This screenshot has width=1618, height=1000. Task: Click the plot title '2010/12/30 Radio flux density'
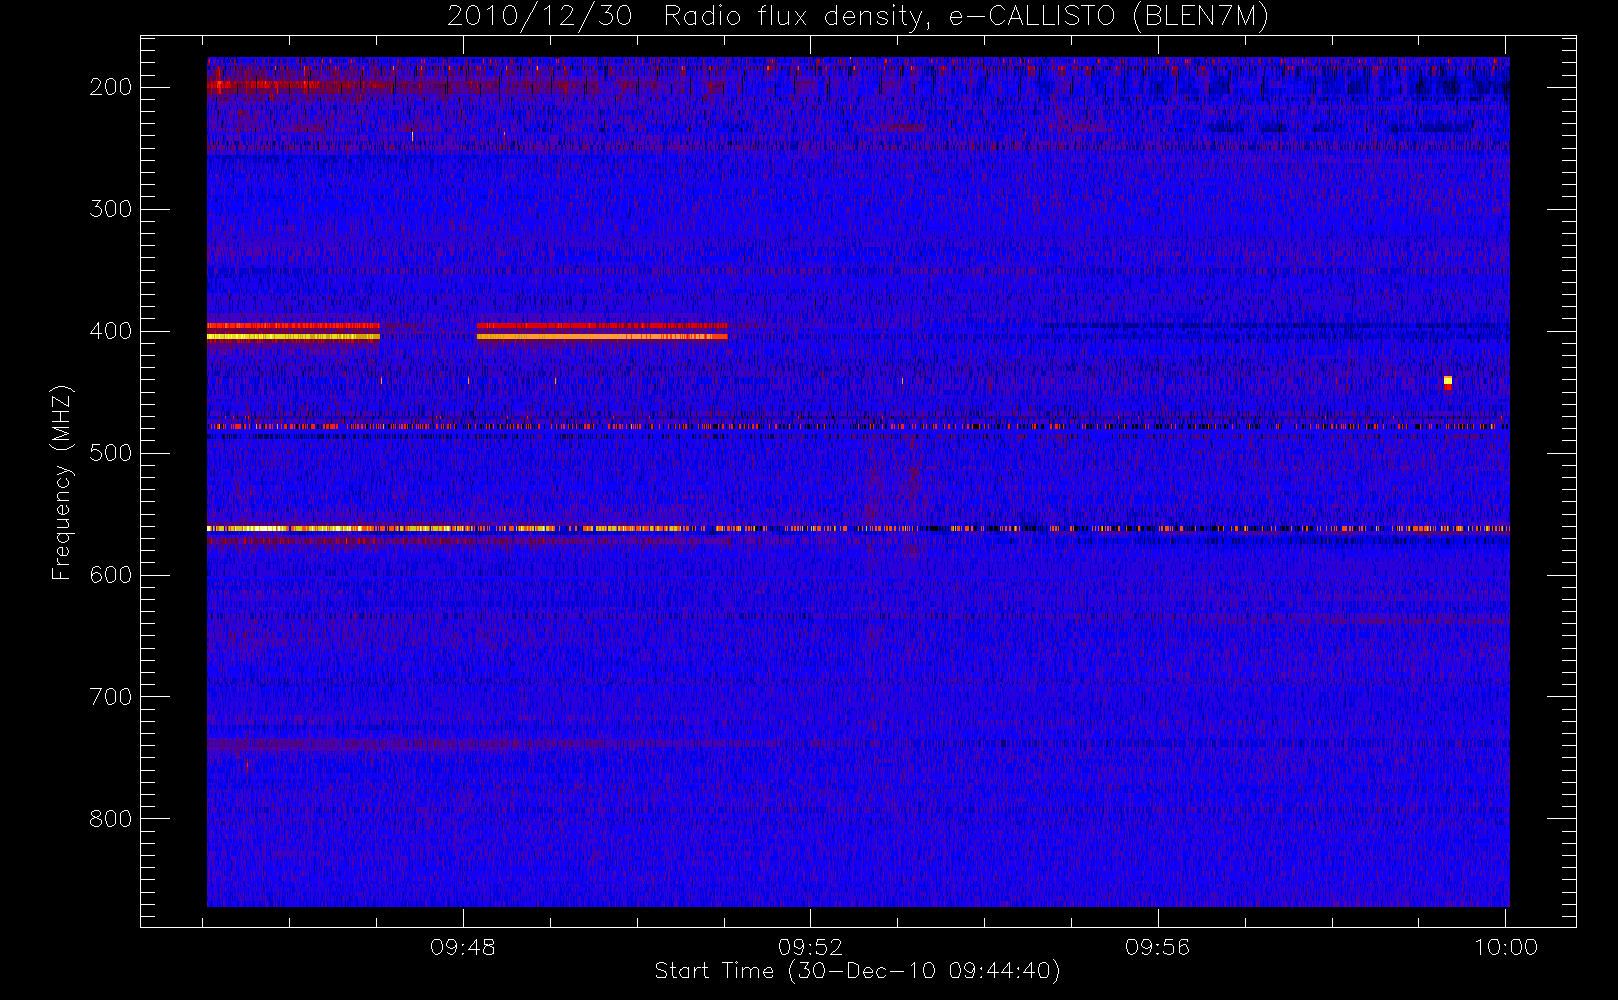(858, 17)
